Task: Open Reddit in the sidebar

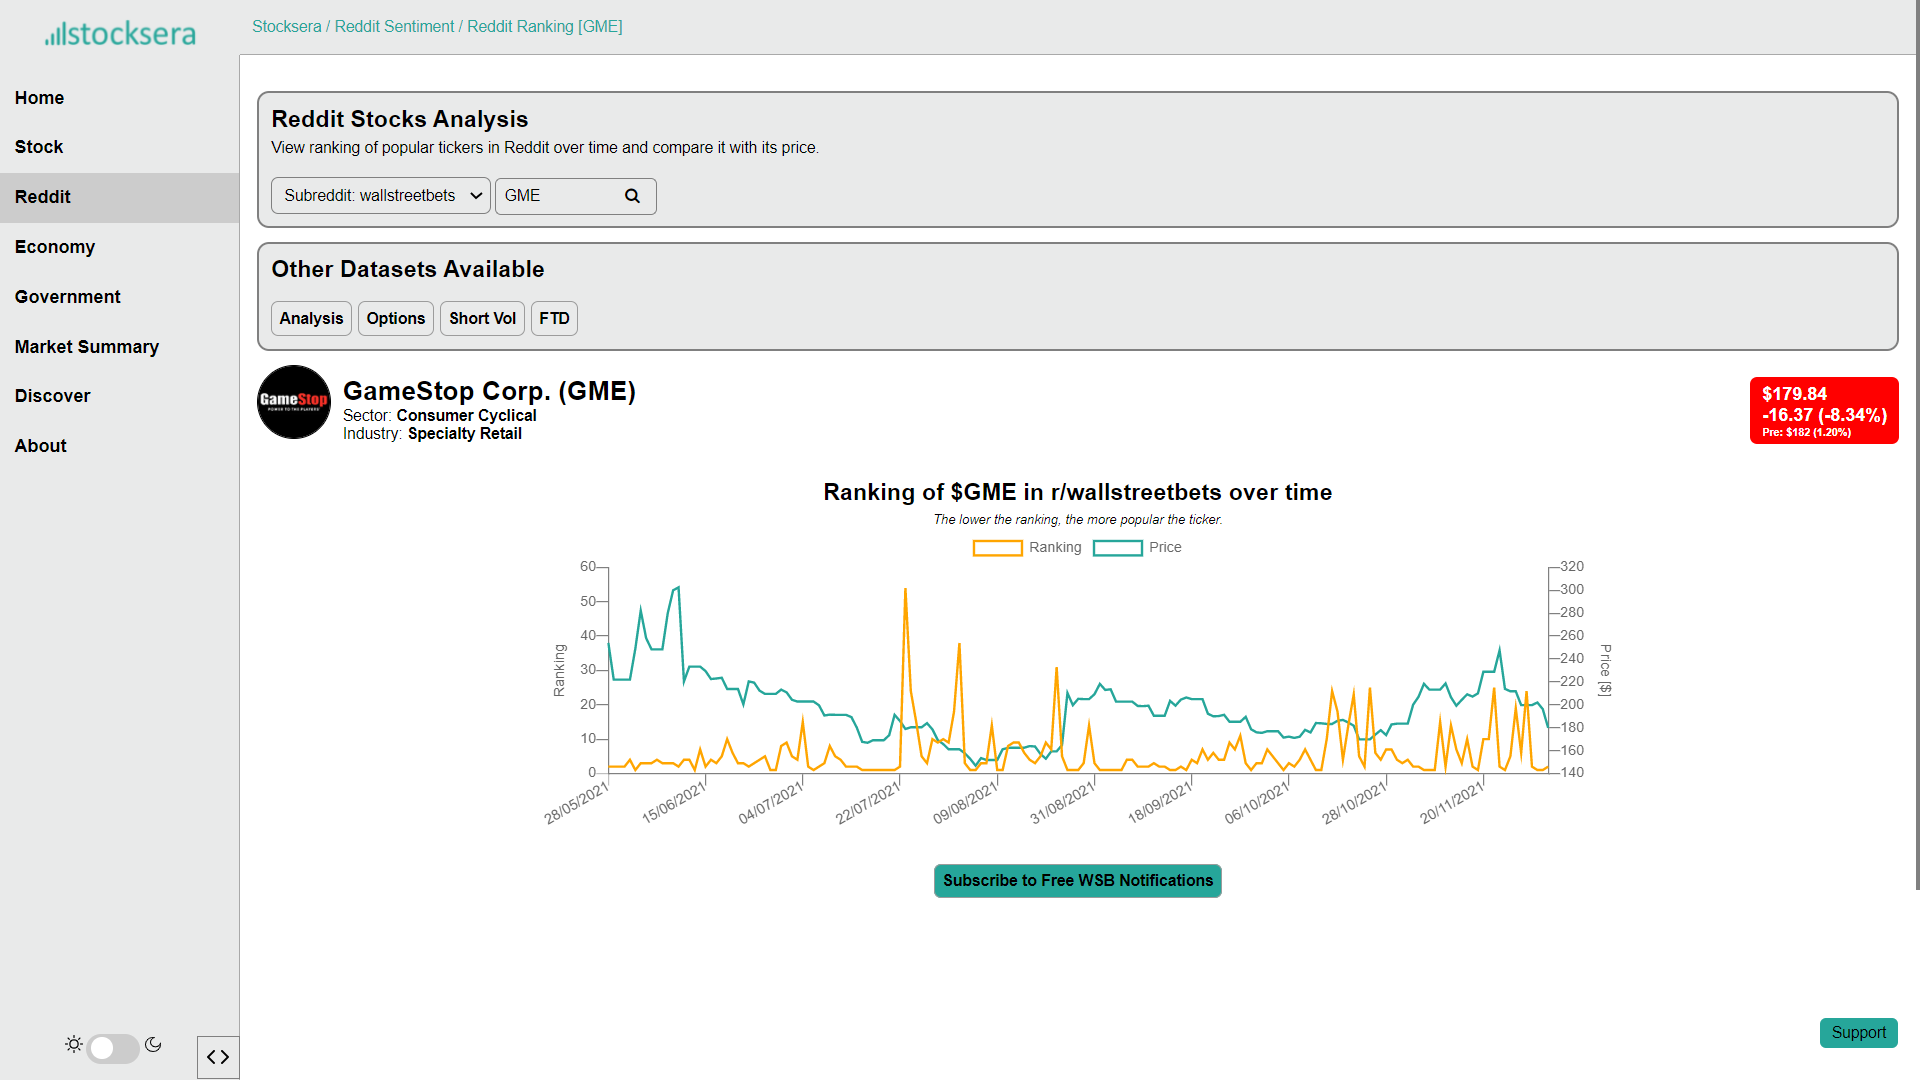Action: click(43, 197)
